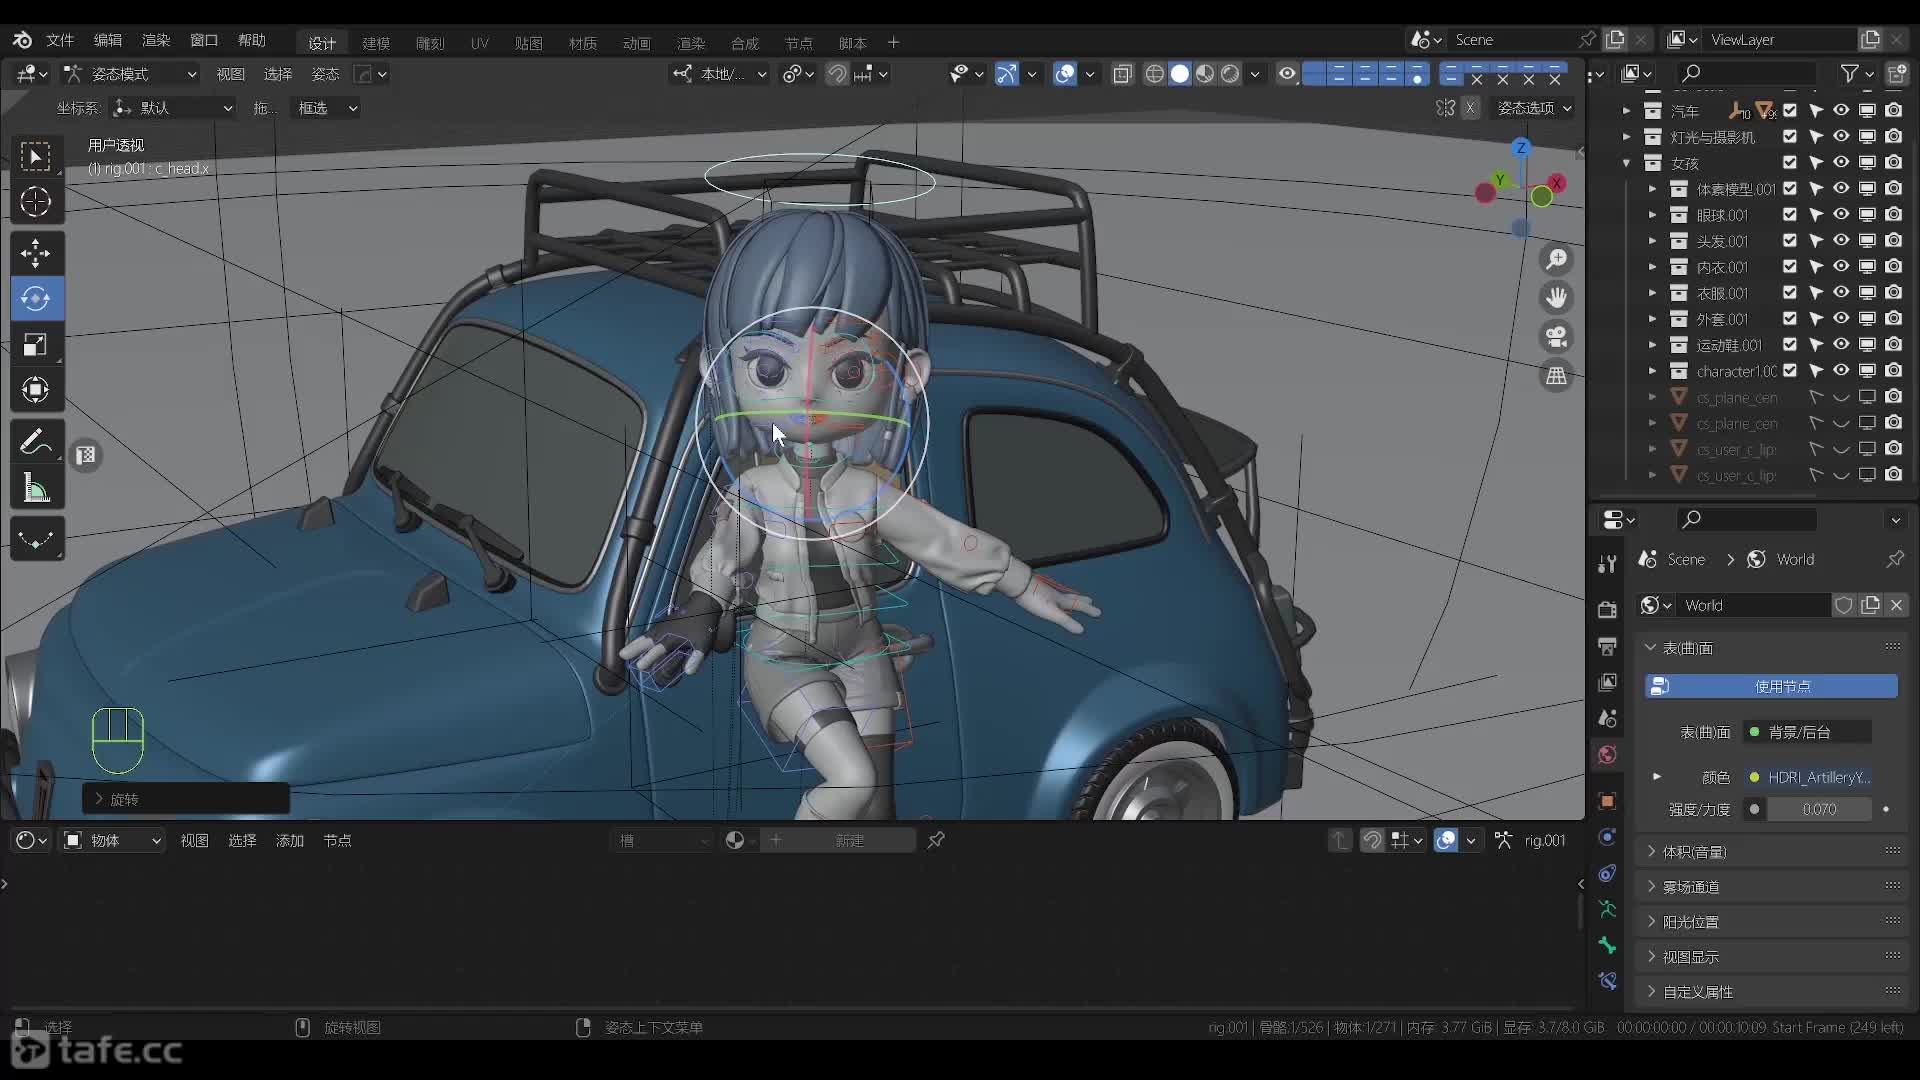The height and width of the screenshot is (1080, 1920).
Task: Hide 外套.001 collection with eye icon
Action: (x=1841, y=319)
